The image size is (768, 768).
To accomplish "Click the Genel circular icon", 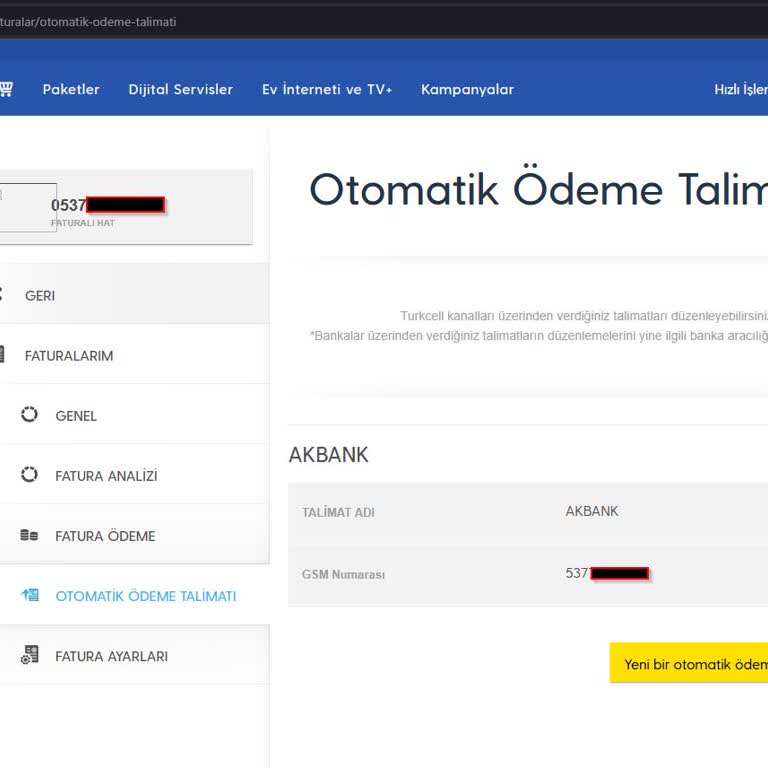I will 29,414.
